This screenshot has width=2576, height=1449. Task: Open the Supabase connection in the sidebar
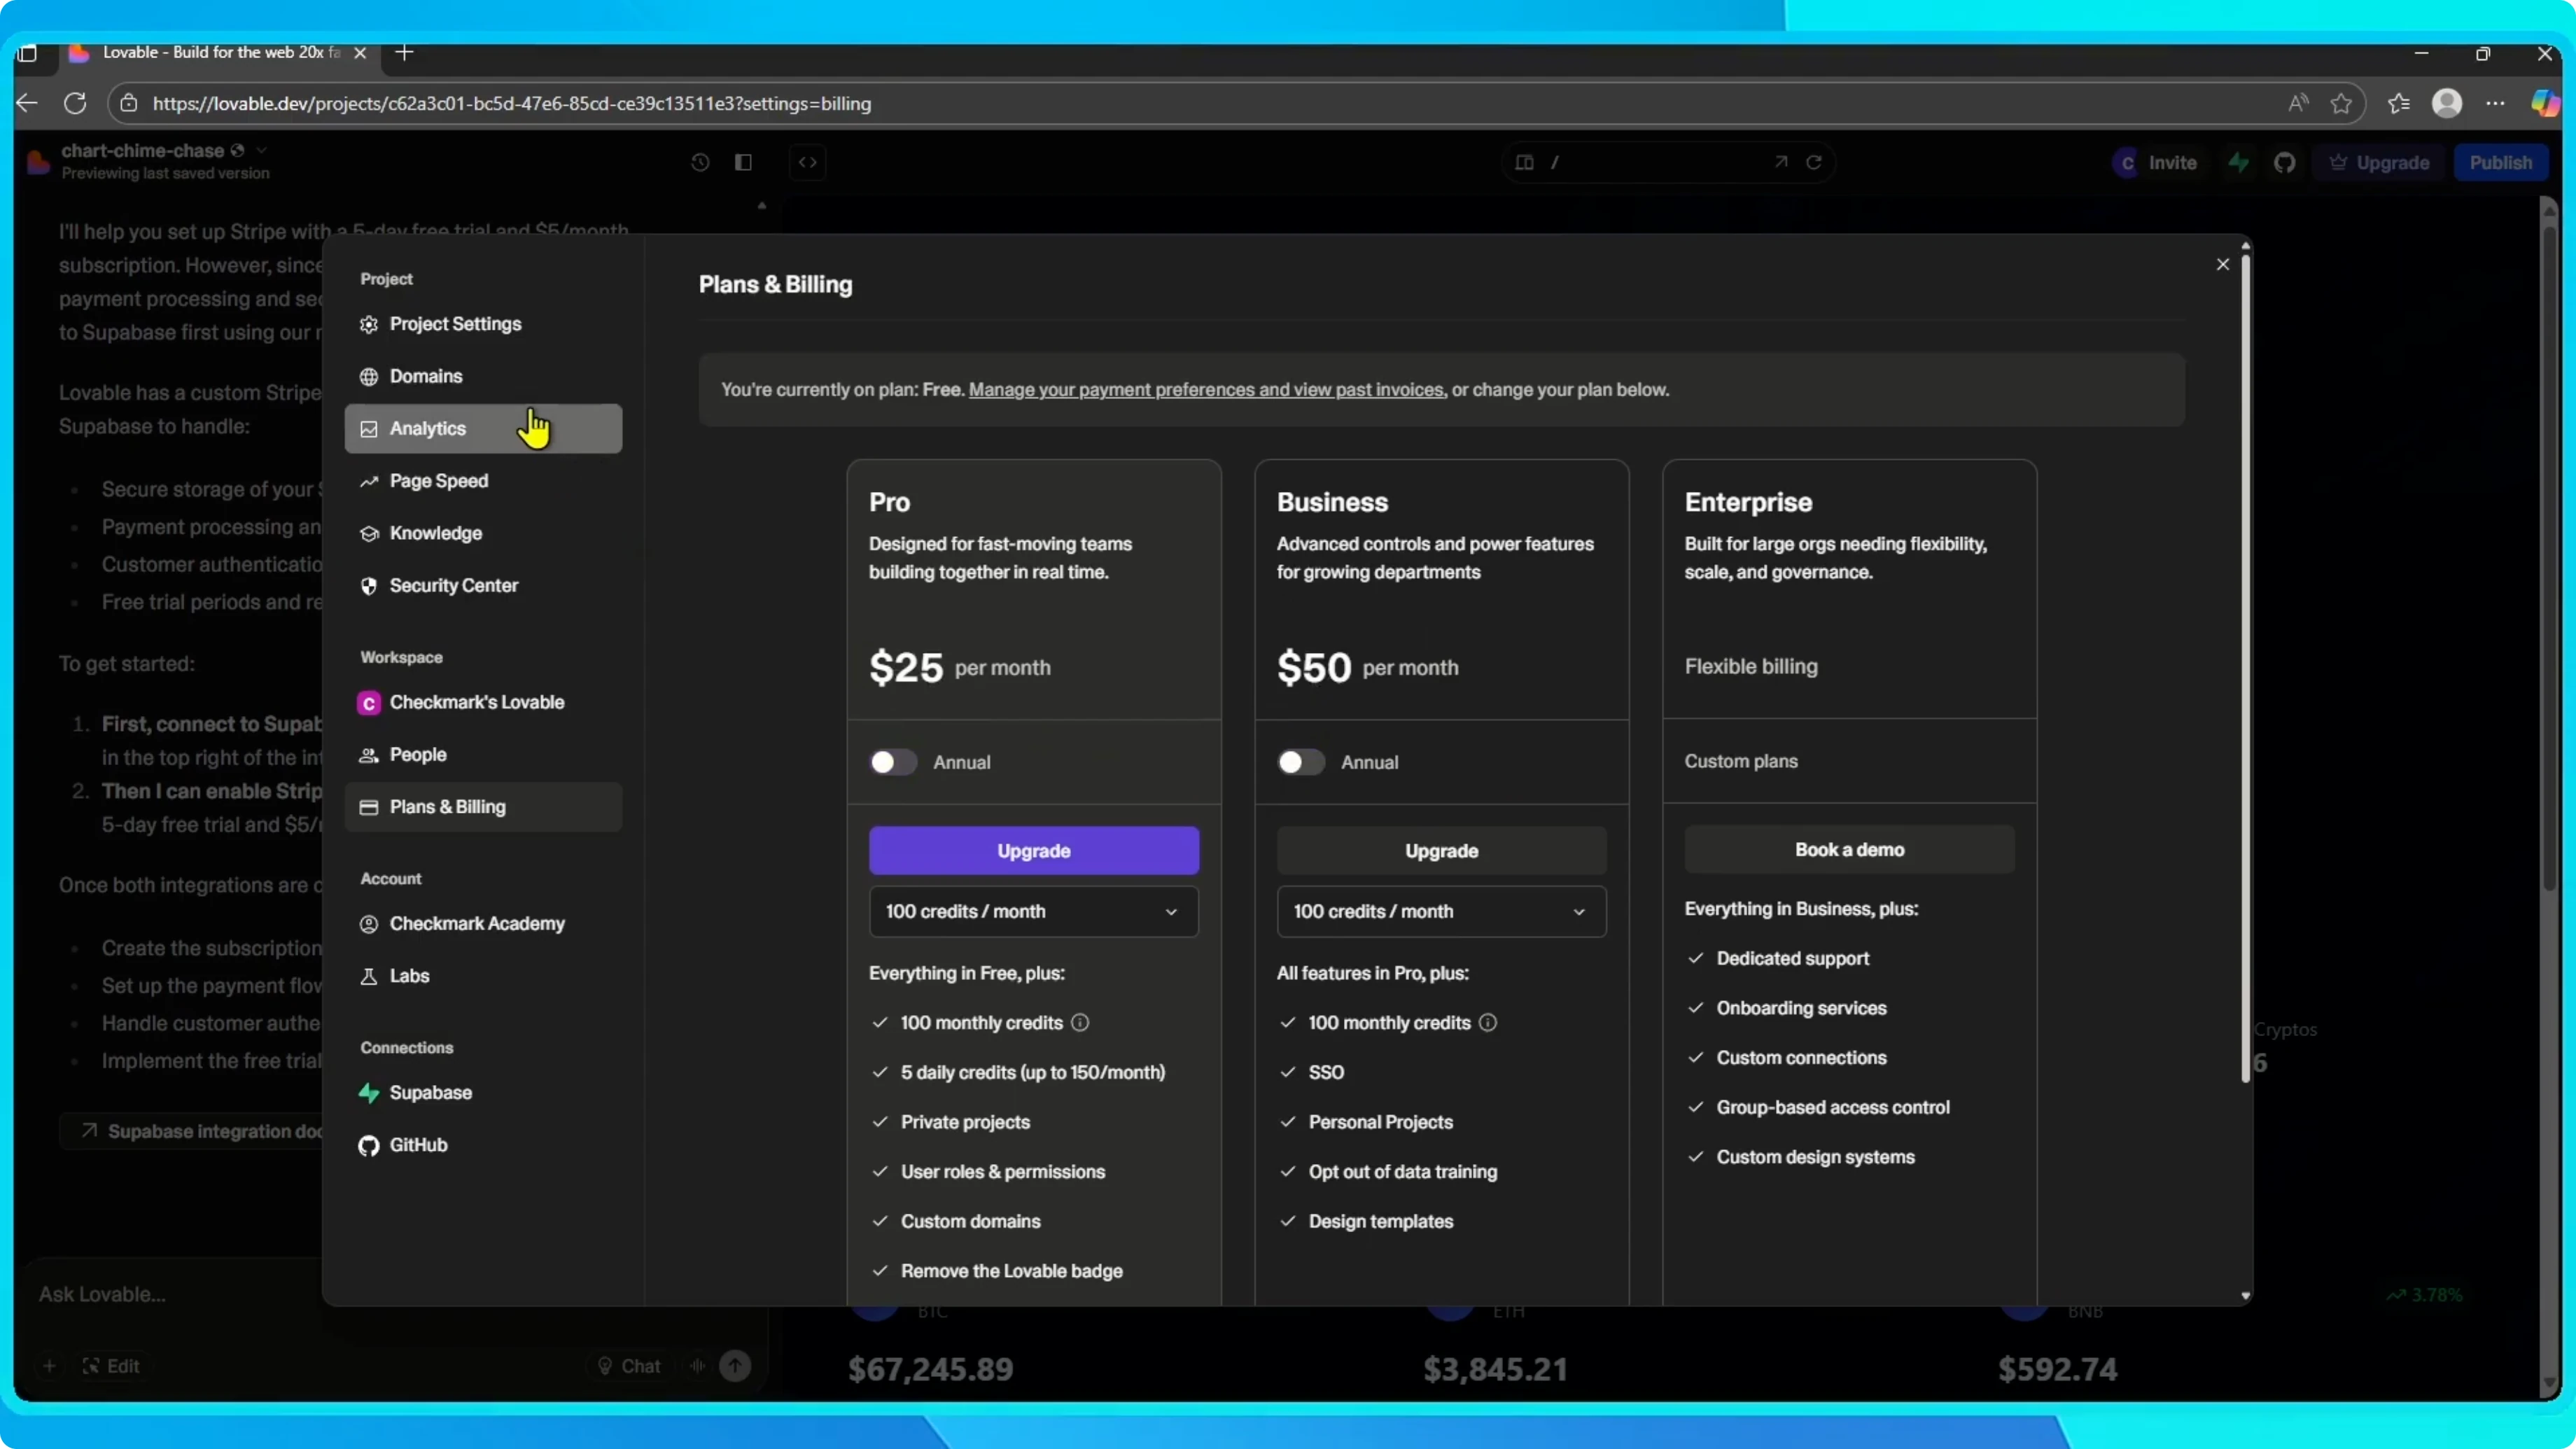(x=483, y=1092)
